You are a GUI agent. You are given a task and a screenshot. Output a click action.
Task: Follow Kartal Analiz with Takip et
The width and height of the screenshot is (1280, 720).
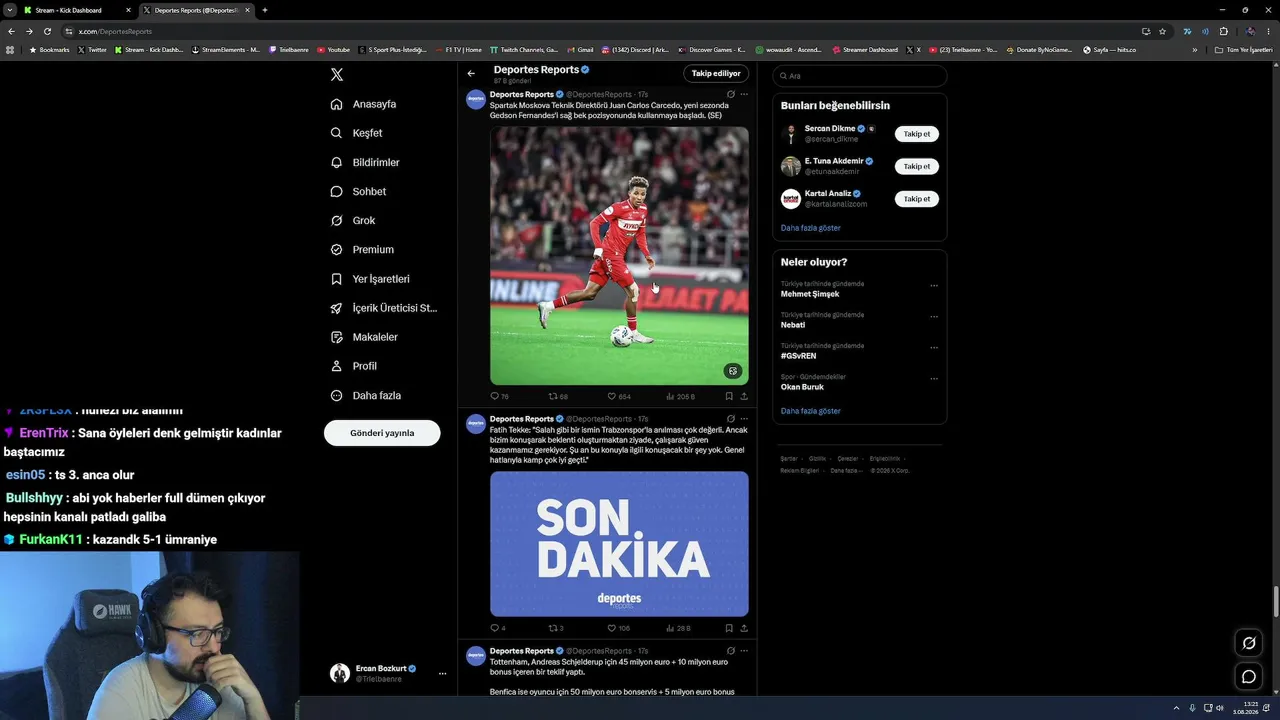(917, 199)
